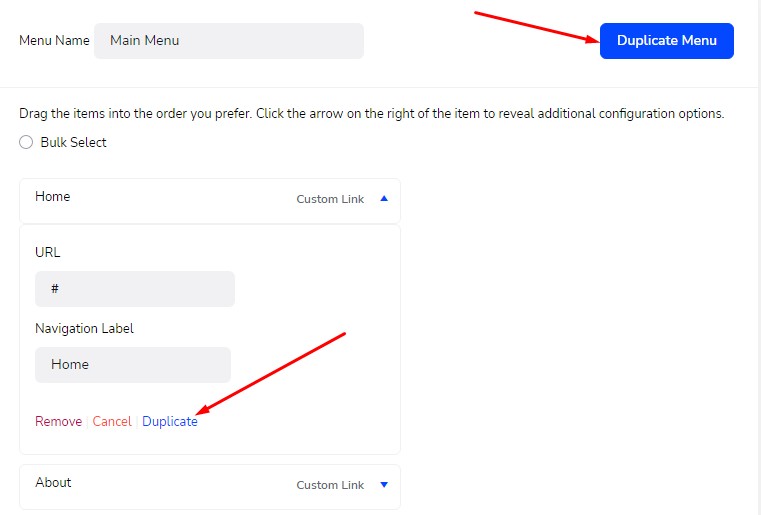Select the Home menu item title
The width and height of the screenshot is (761, 515).
click(53, 197)
